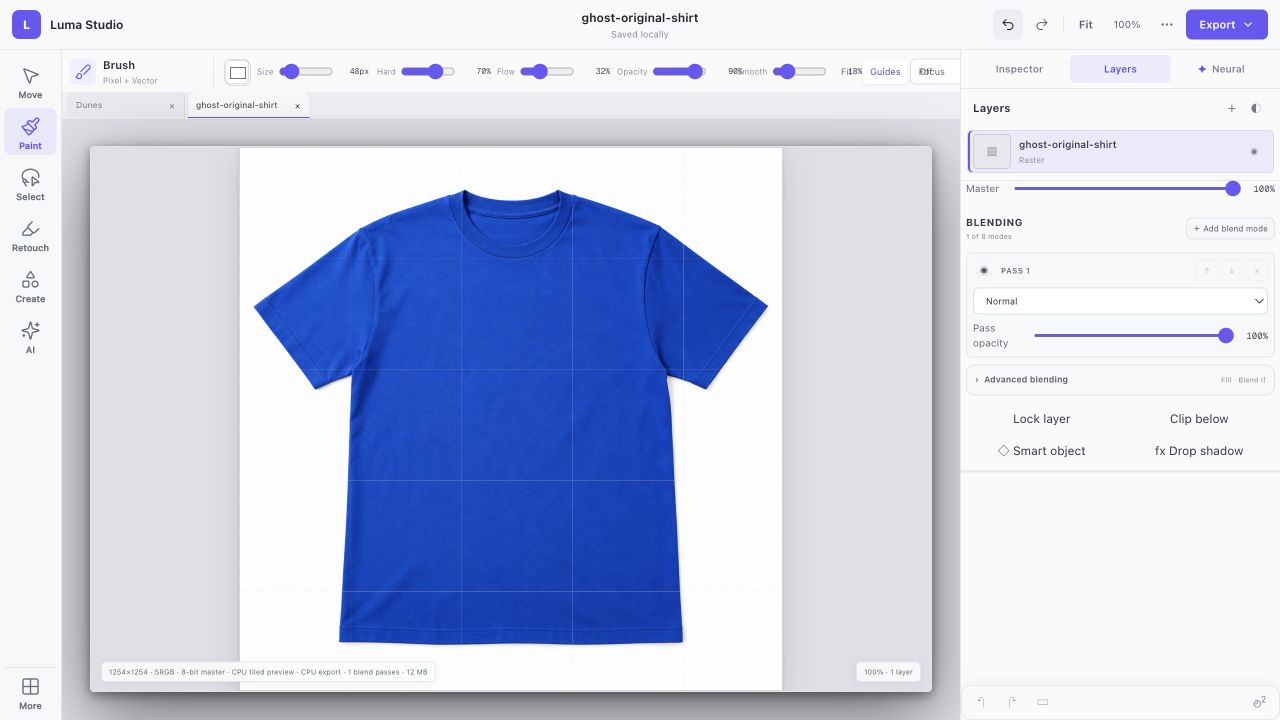
Task: Open the Export dropdown
Action: (1226, 25)
